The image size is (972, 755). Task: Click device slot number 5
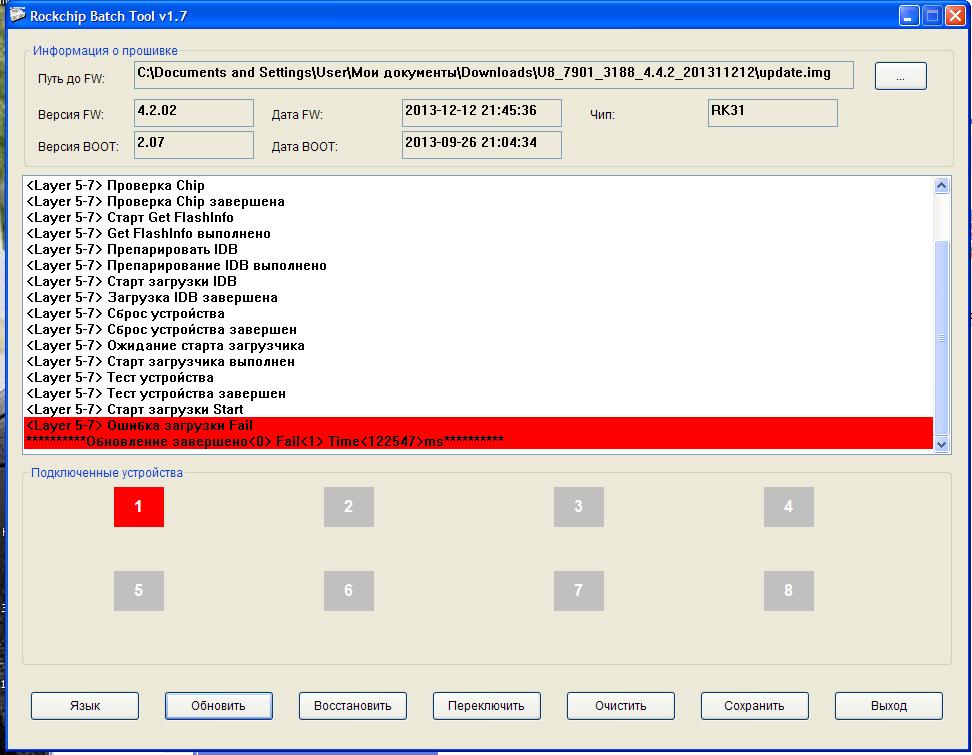138,590
